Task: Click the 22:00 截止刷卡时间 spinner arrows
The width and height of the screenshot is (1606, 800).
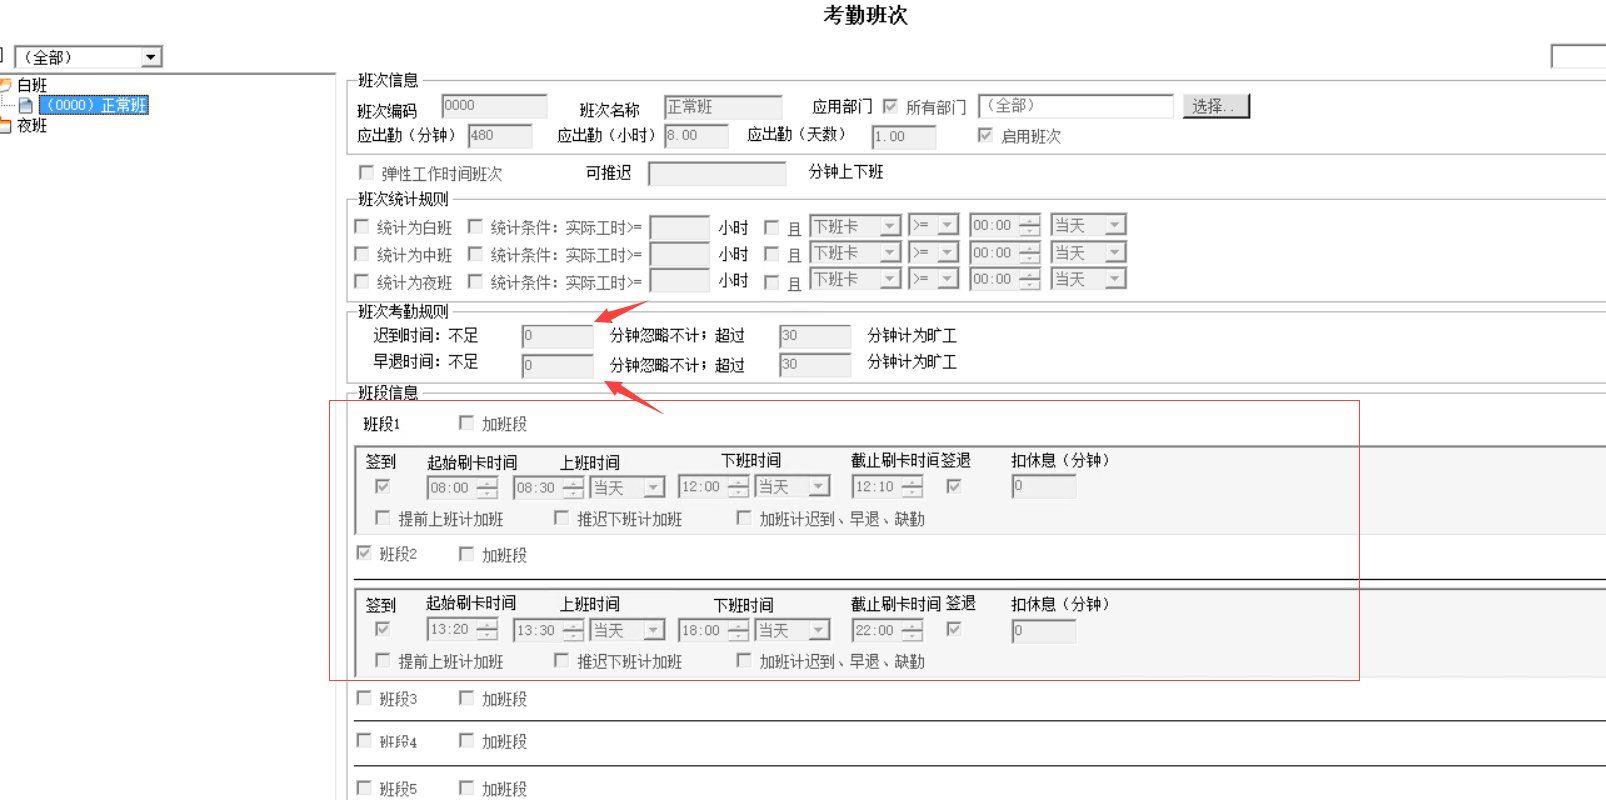Action: tap(912, 631)
